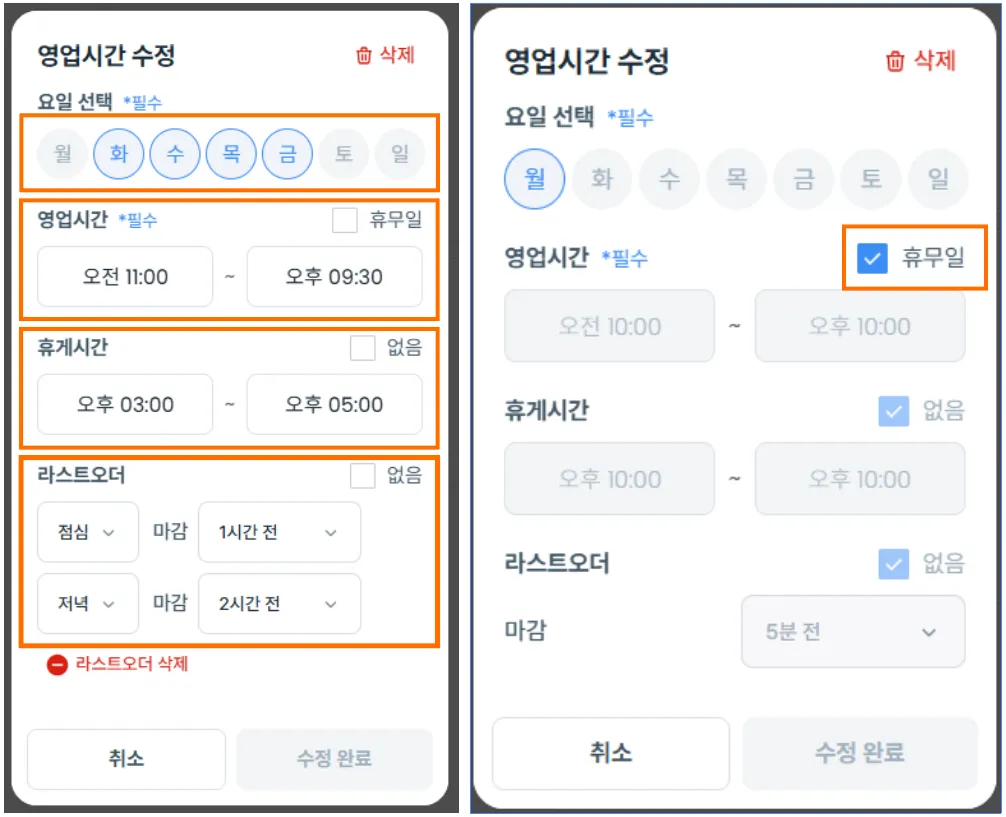Click the 오전 11:00 opening time field
Screen dimensions: 1006x817
pyautogui.click(x=125, y=277)
